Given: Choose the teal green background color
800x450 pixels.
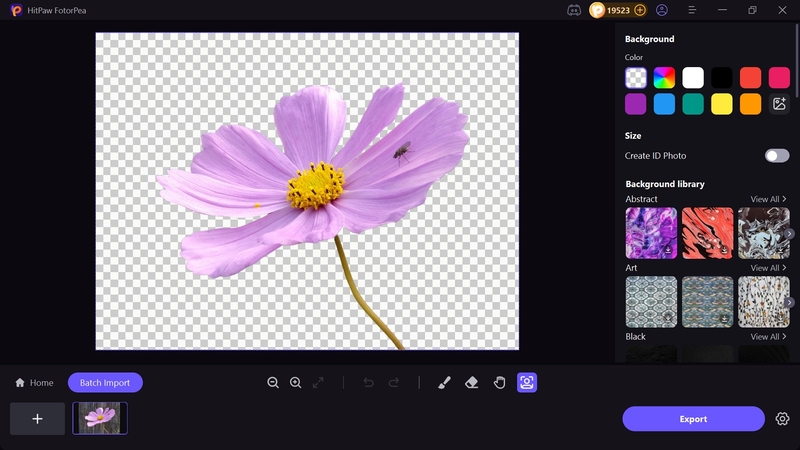Looking at the screenshot, I should coord(693,104).
